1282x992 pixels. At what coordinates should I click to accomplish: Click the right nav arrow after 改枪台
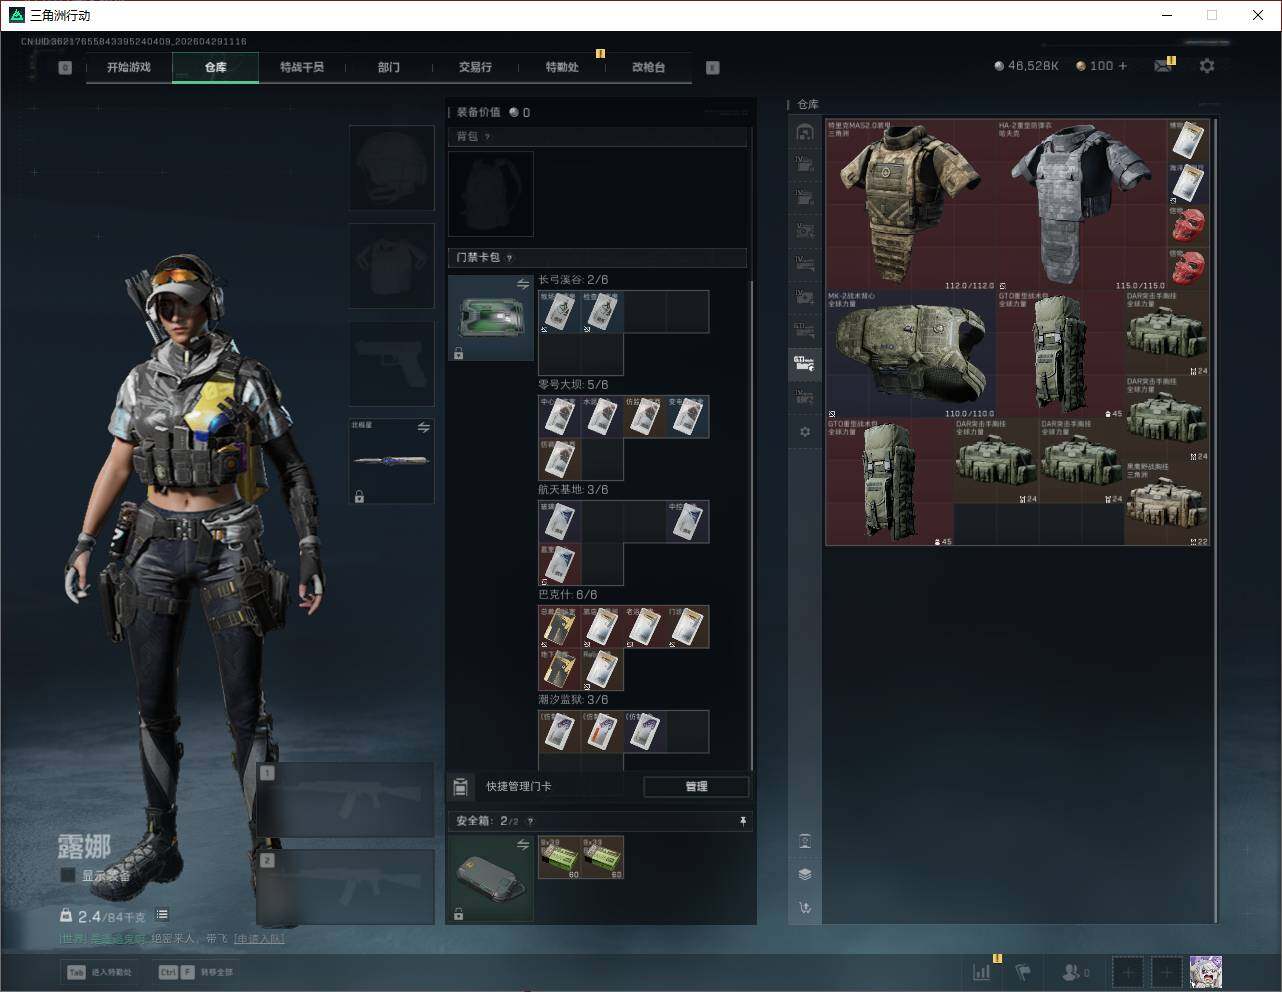click(713, 68)
